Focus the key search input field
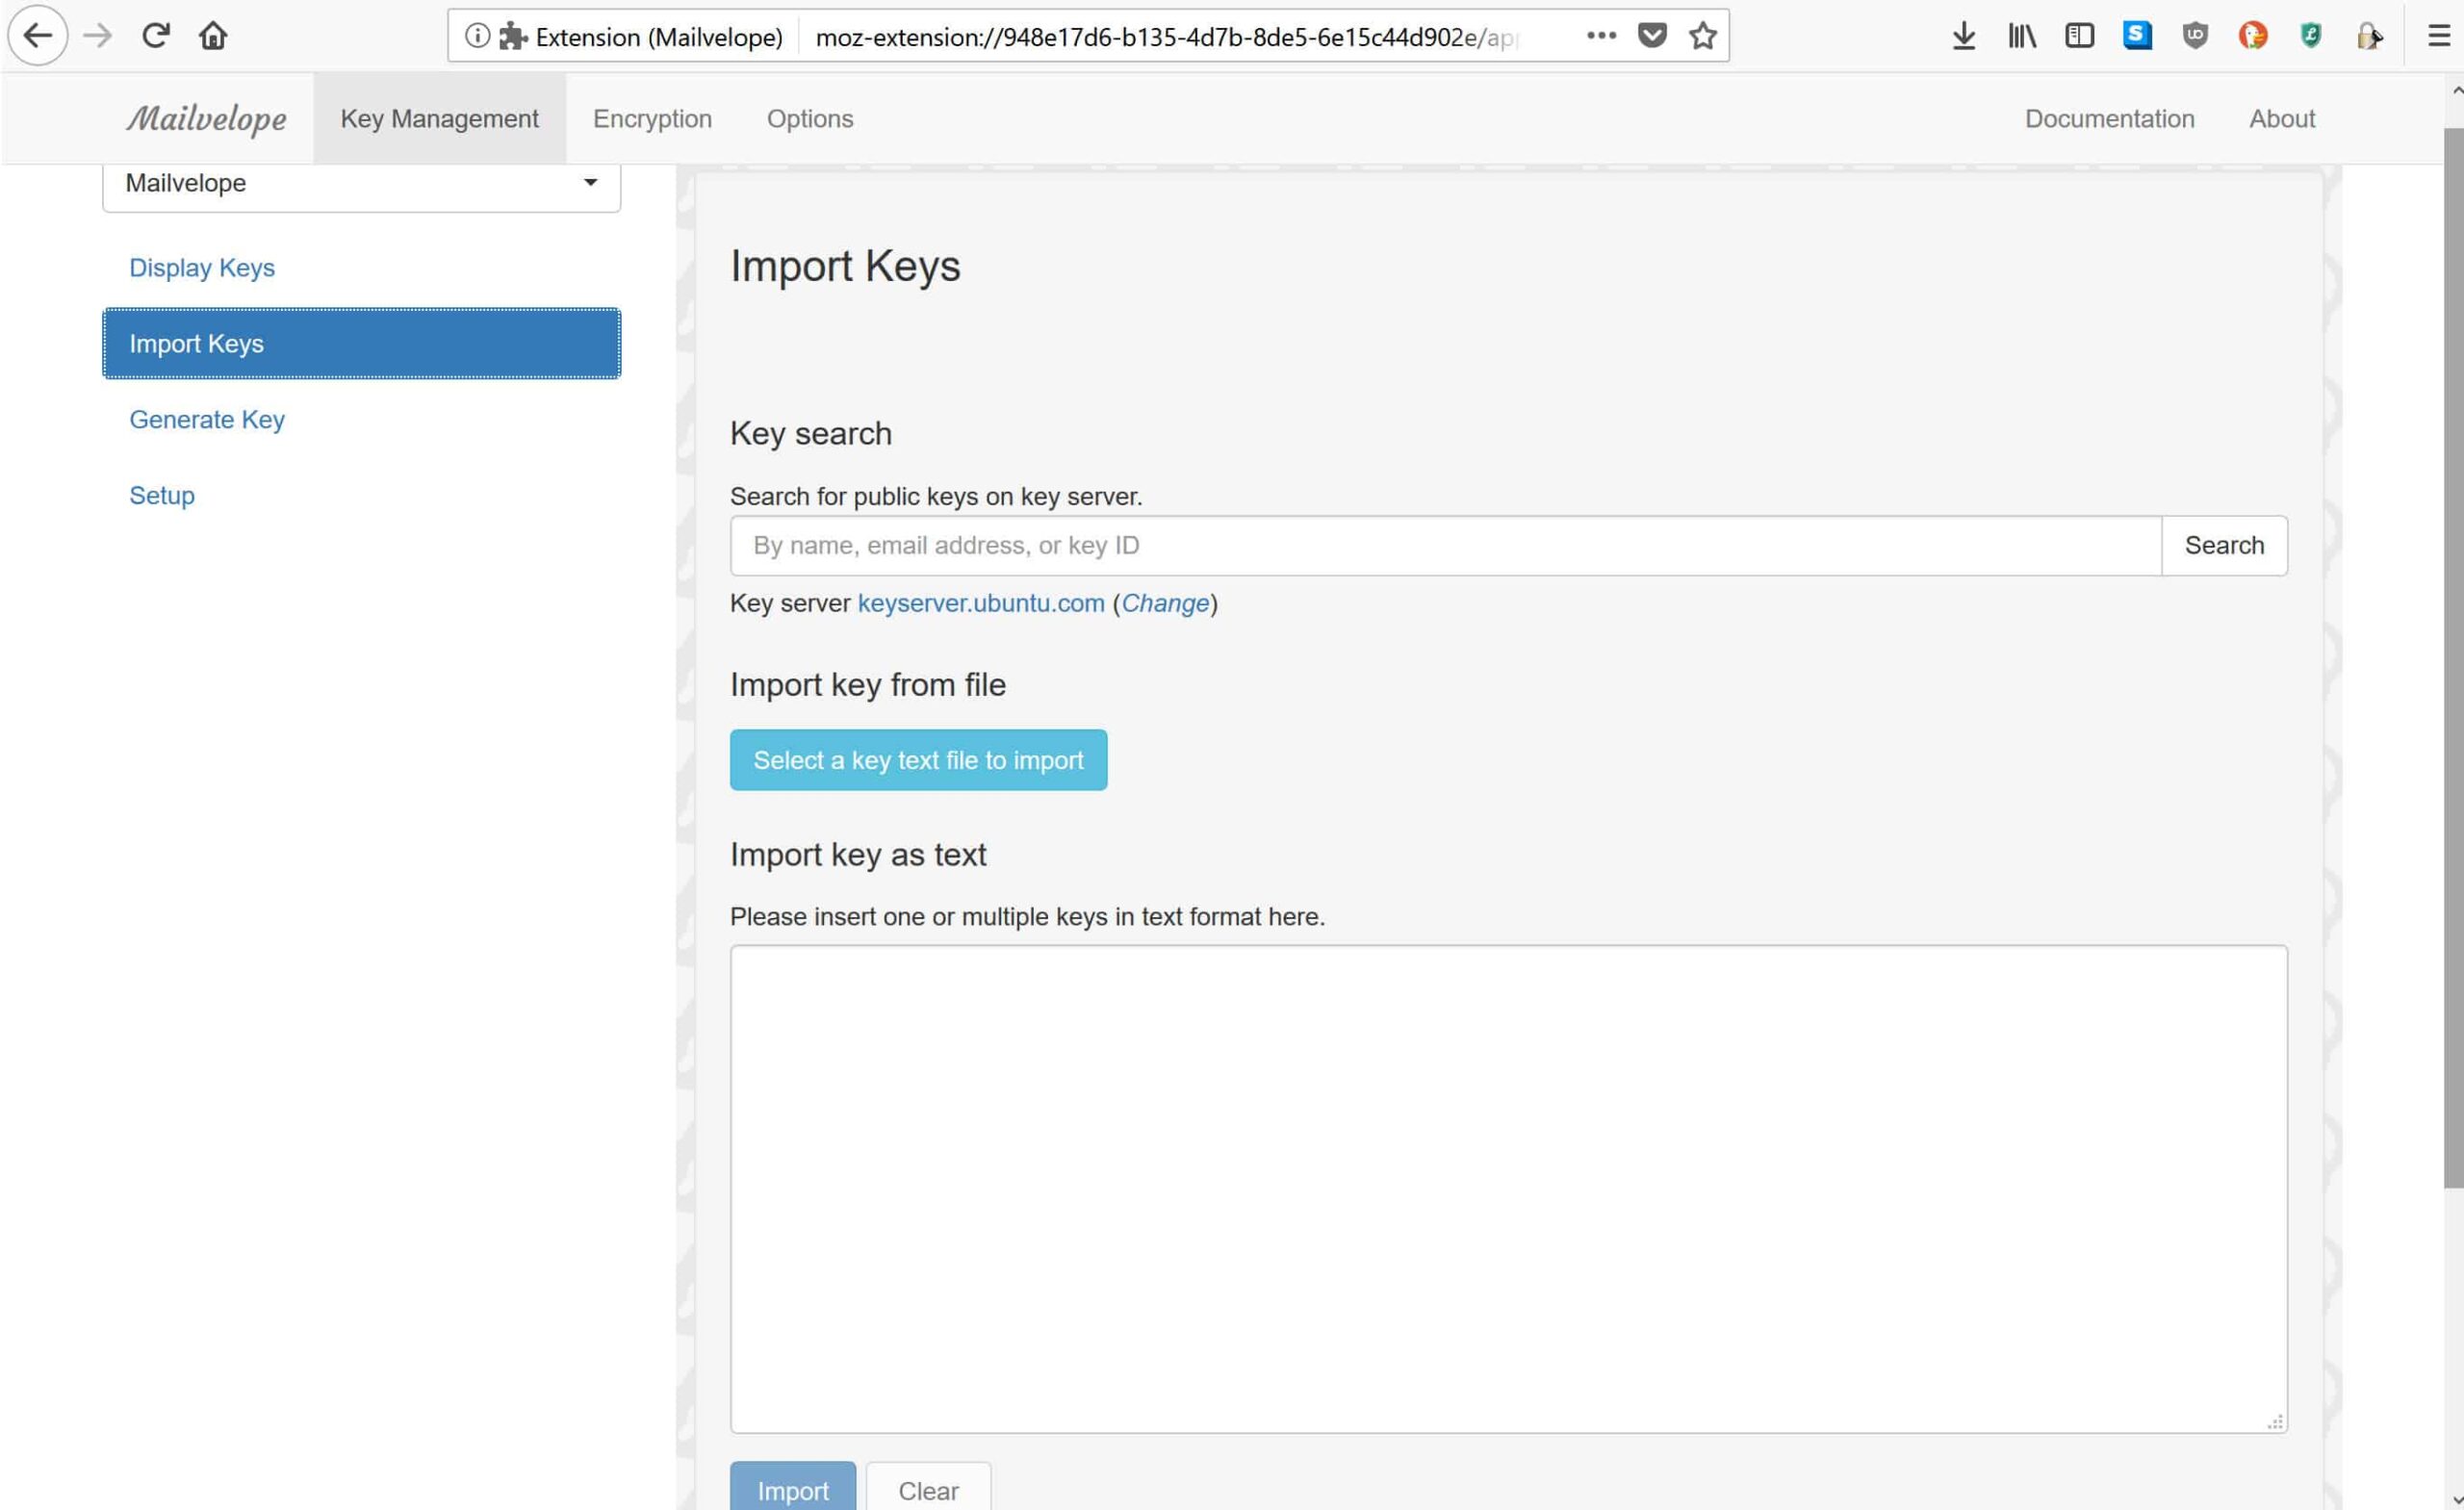The width and height of the screenshot is (2464, 1510). click(x=1445, y=545)
